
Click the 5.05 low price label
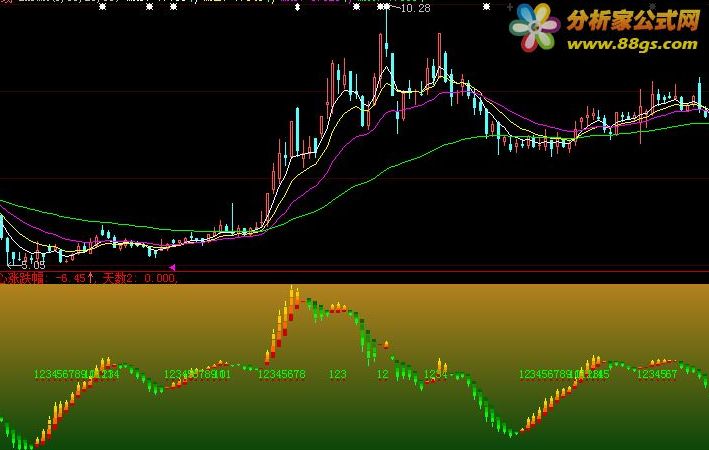pyautogui.click(x=33, y=265)
